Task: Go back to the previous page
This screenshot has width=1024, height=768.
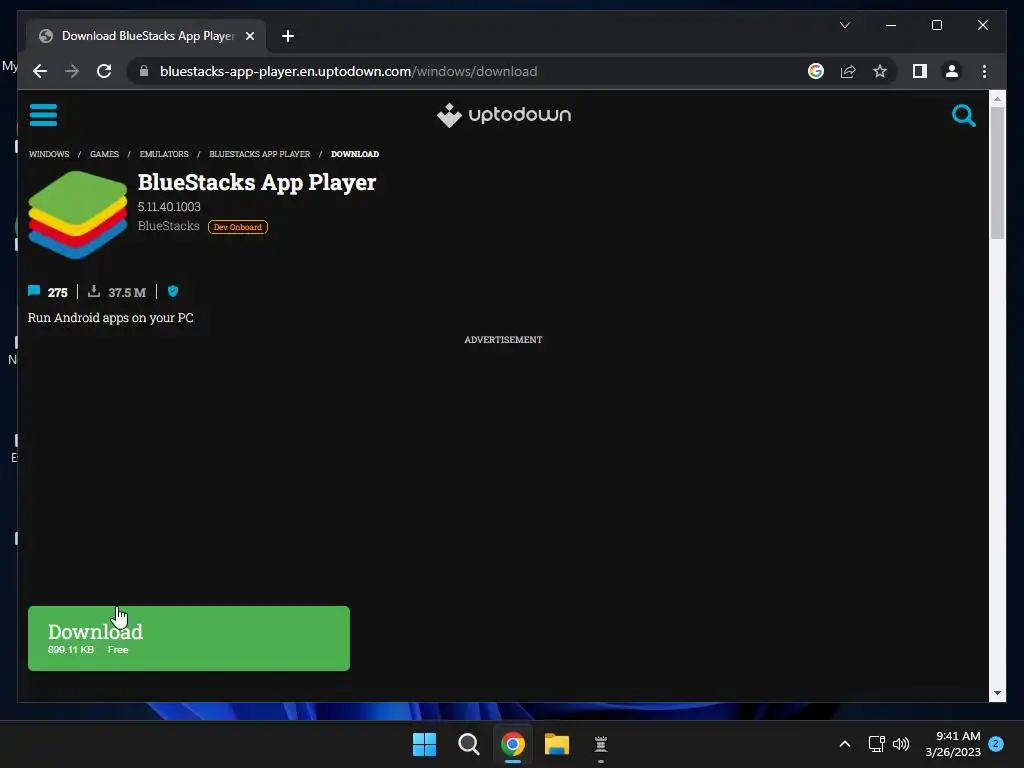Action: [40, 71]
